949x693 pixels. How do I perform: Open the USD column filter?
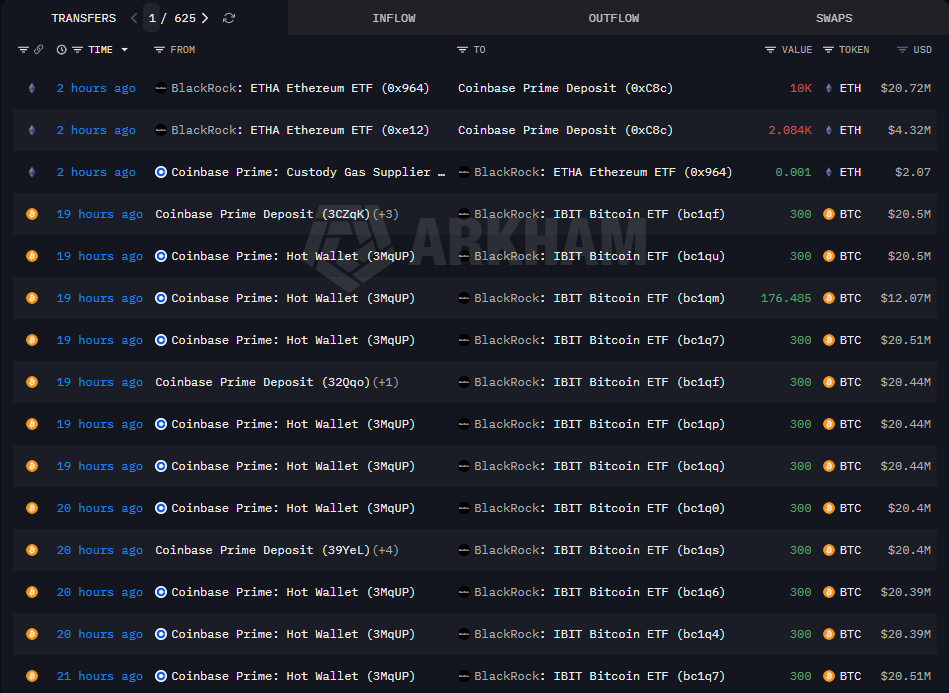(x=902, y=50)
